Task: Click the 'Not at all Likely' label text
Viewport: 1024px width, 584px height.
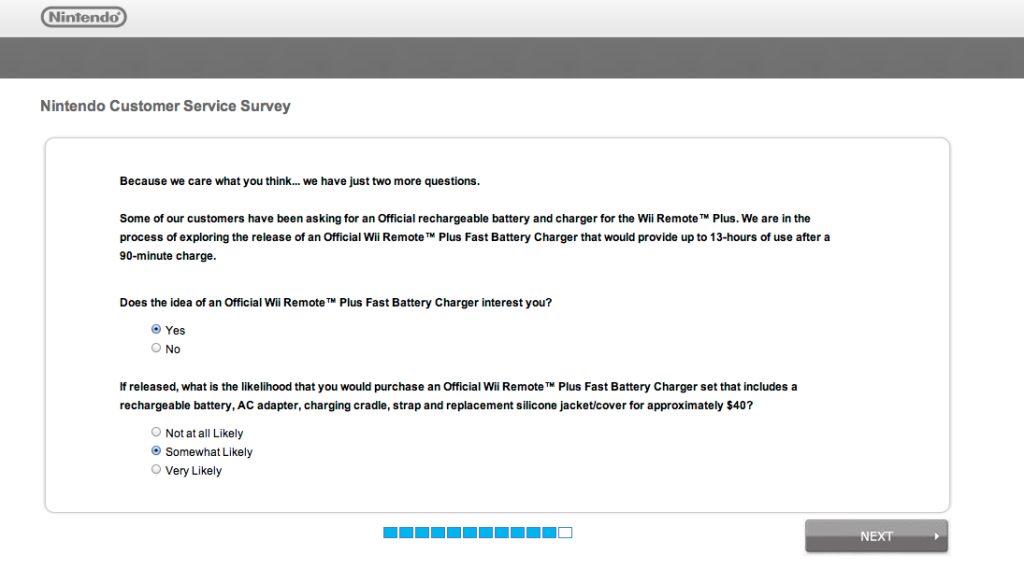Action: [x=204, y=433]
